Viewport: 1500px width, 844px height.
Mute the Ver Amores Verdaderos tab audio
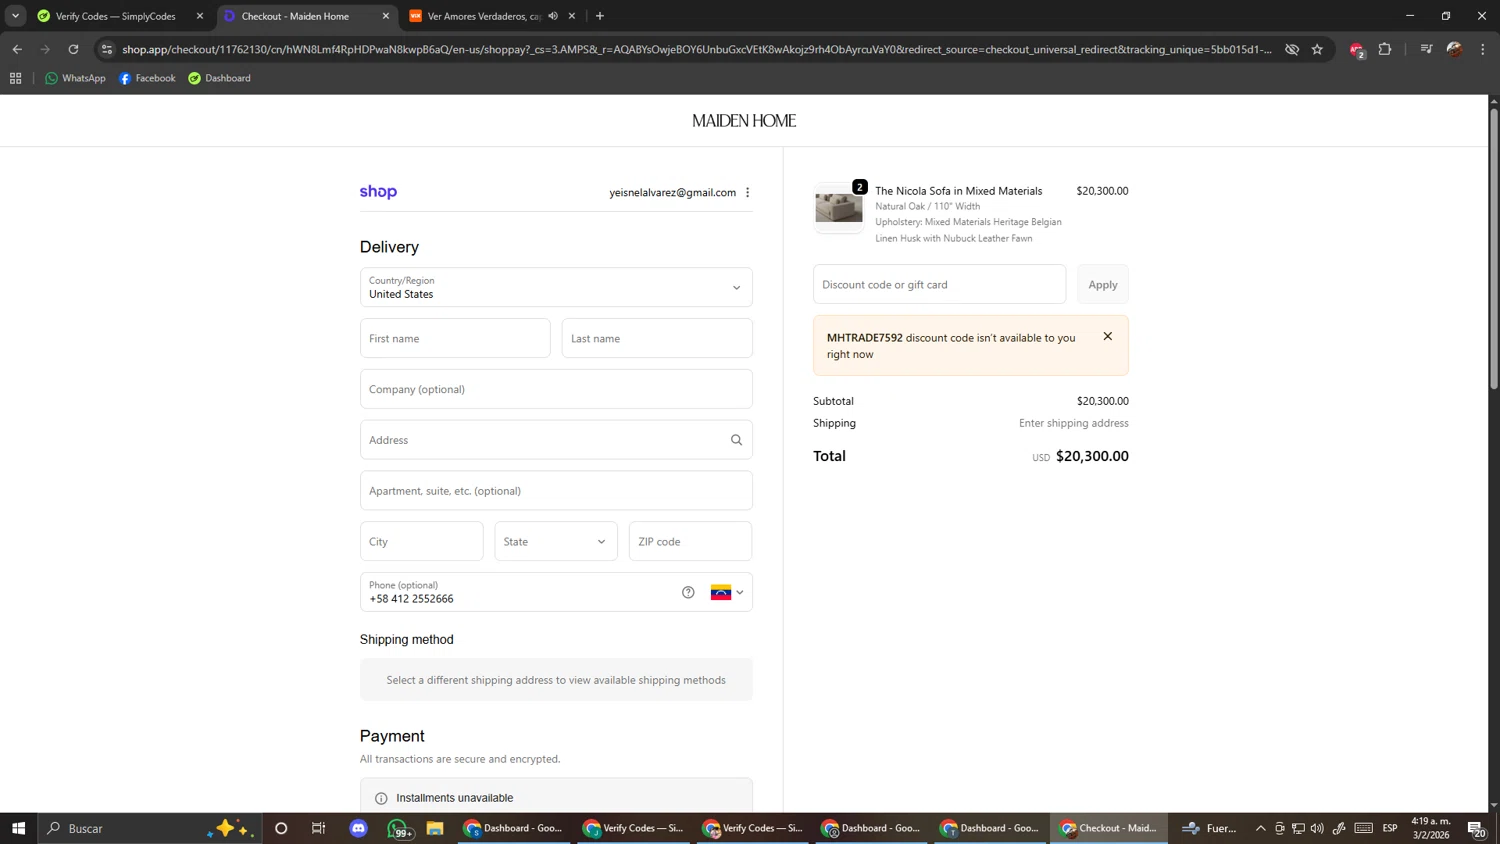click(x=553, y=16)
